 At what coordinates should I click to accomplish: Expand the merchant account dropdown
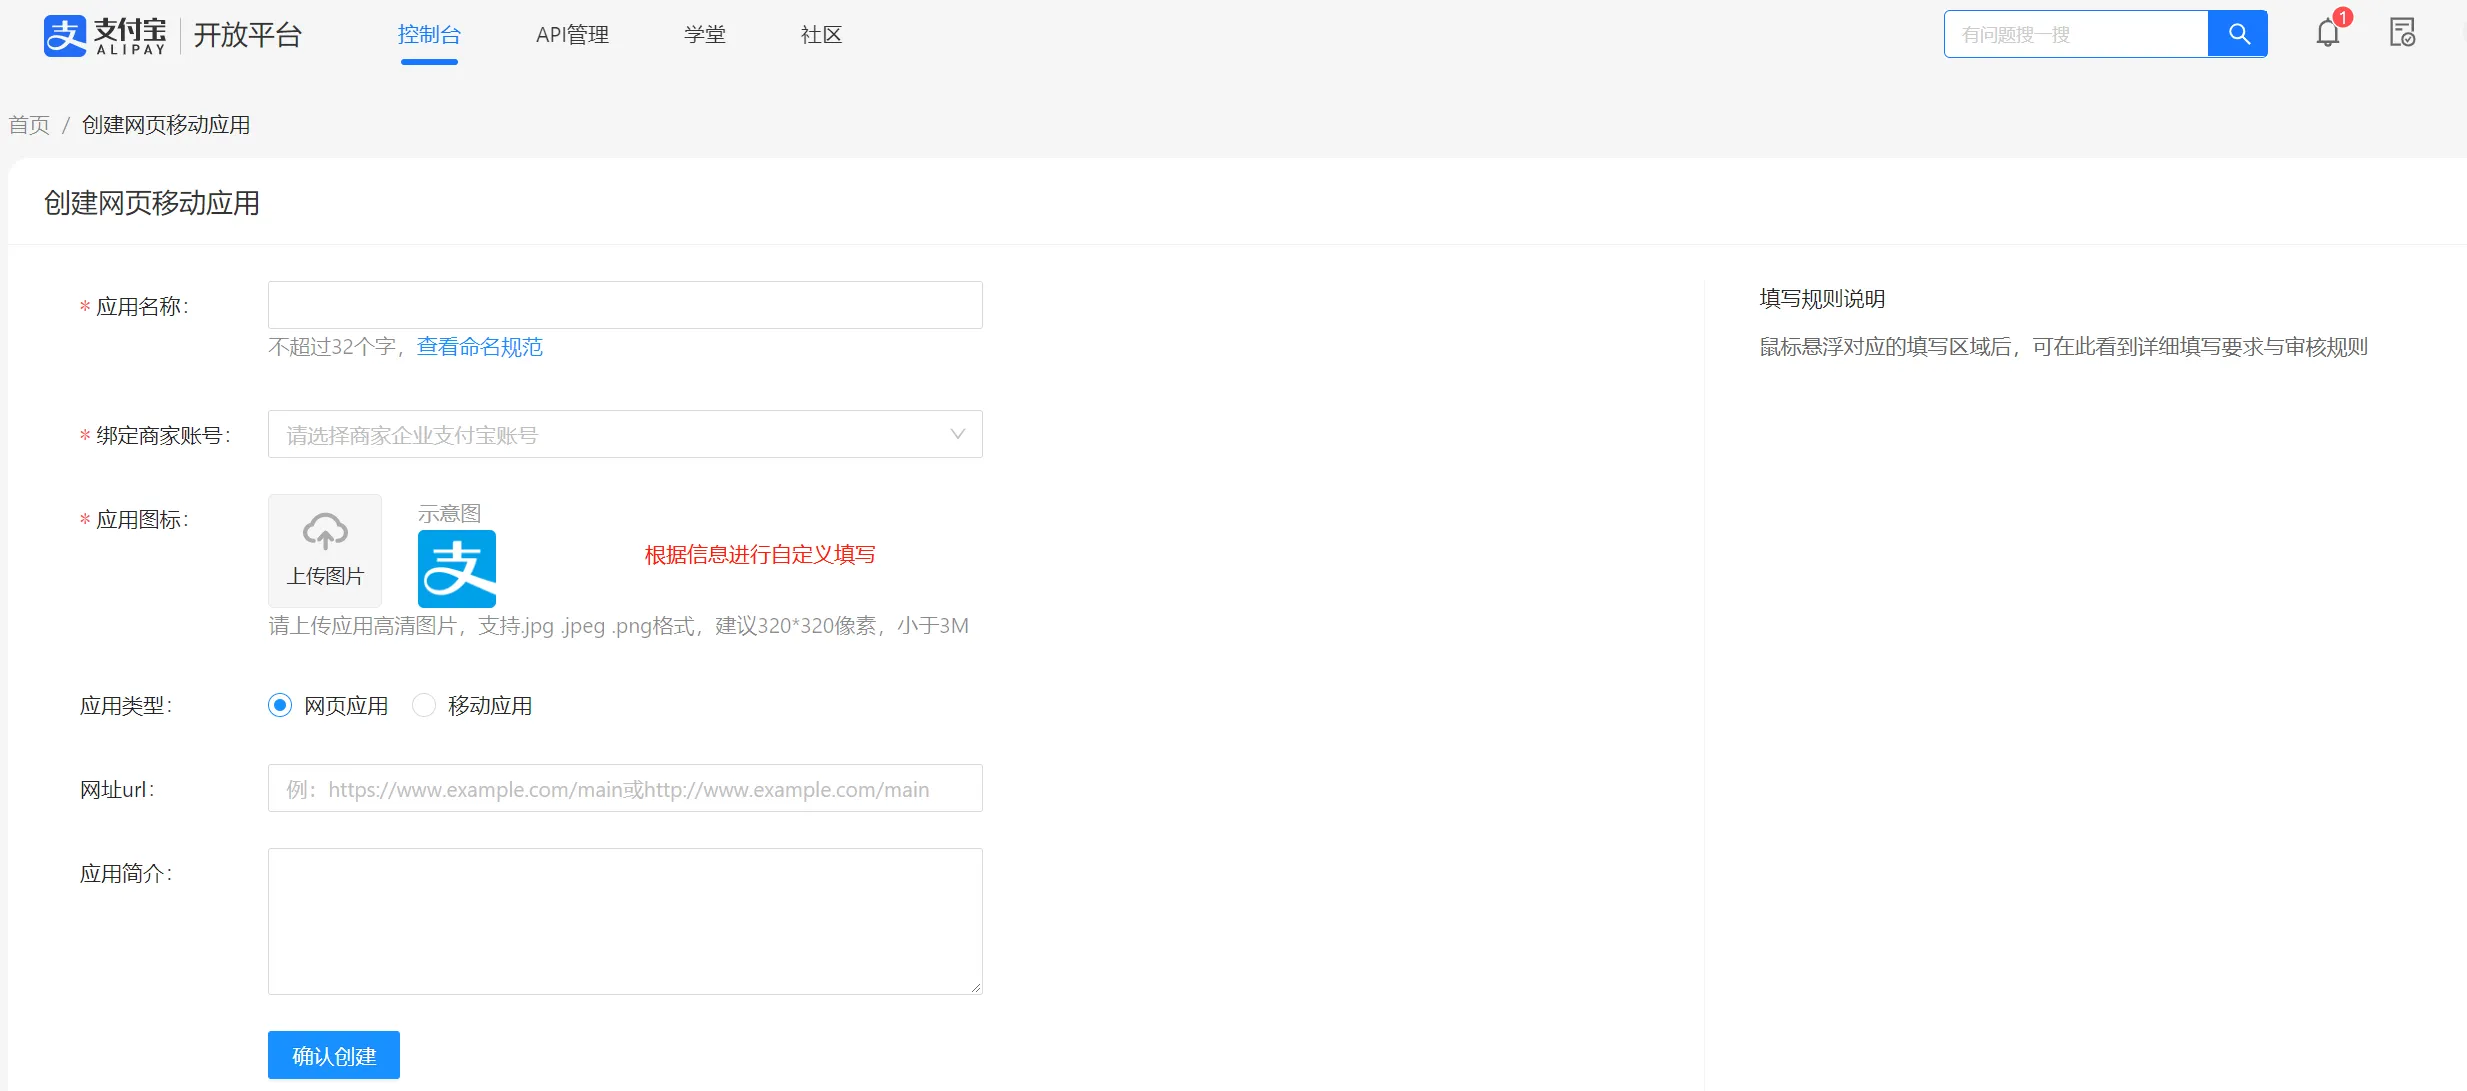(x=624, y=435)
